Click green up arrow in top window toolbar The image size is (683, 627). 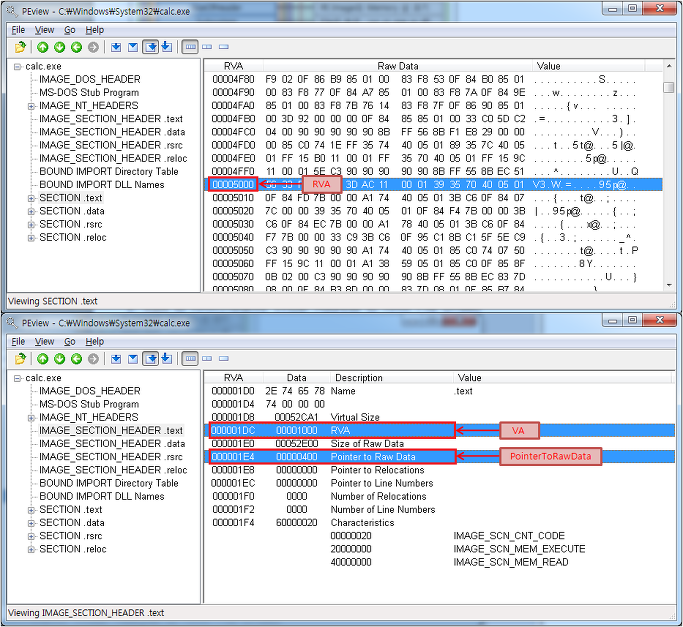coord(43,47)
